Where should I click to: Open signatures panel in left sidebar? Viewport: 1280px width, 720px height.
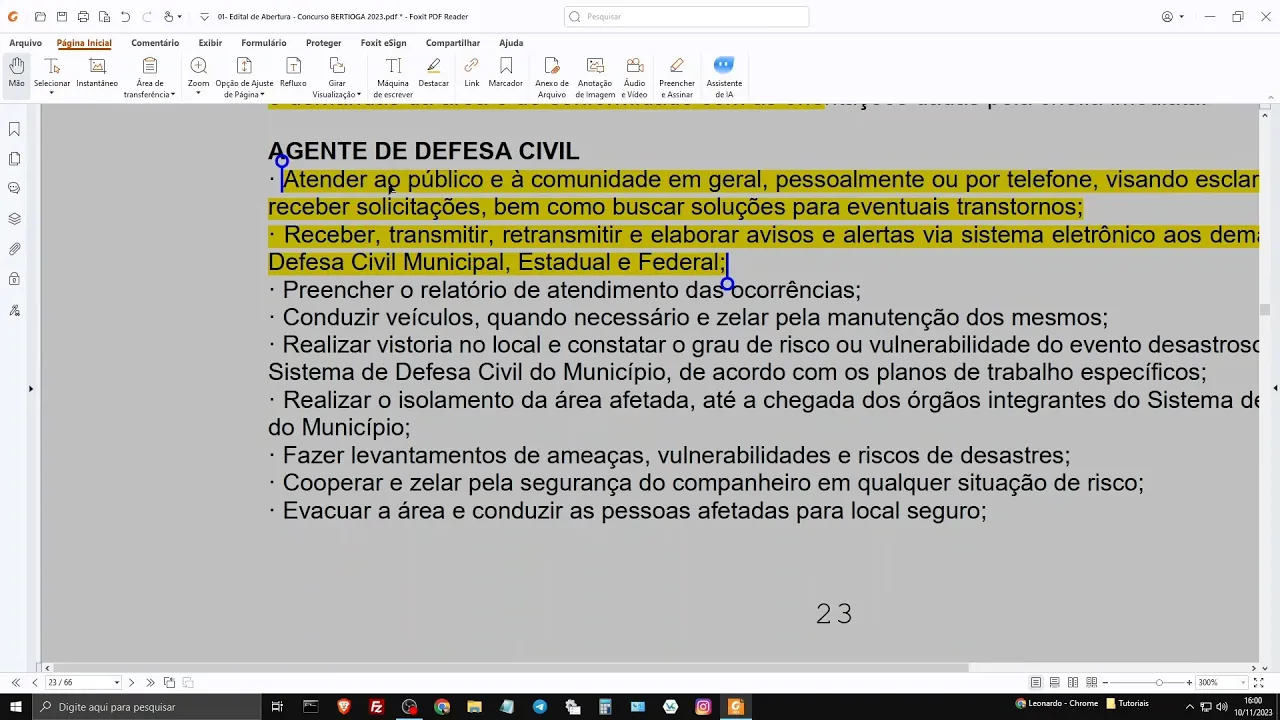[x=14, y=311]
